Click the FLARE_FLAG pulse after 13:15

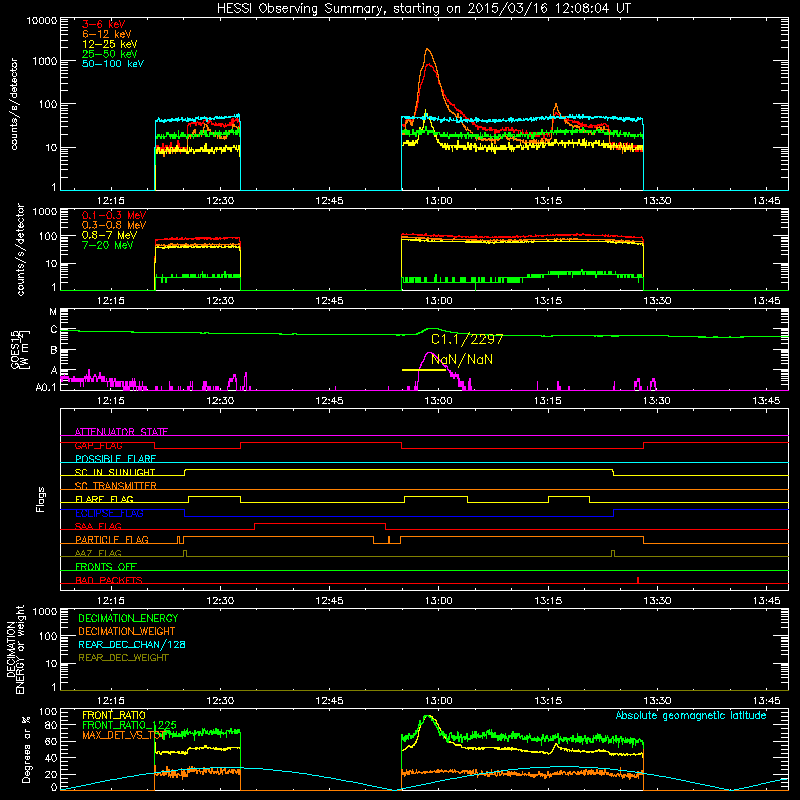point(569,496)
